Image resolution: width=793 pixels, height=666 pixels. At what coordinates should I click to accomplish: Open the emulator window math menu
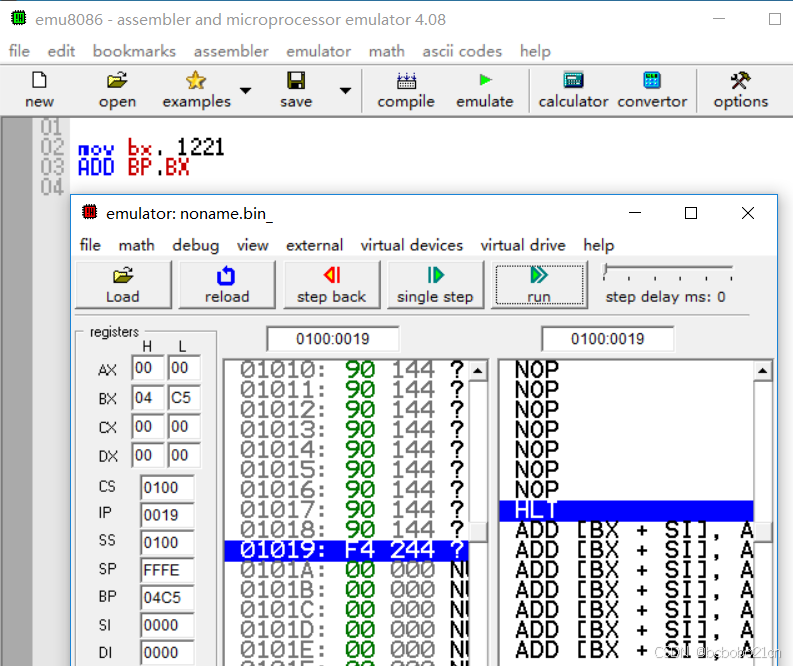pos(137,245)
